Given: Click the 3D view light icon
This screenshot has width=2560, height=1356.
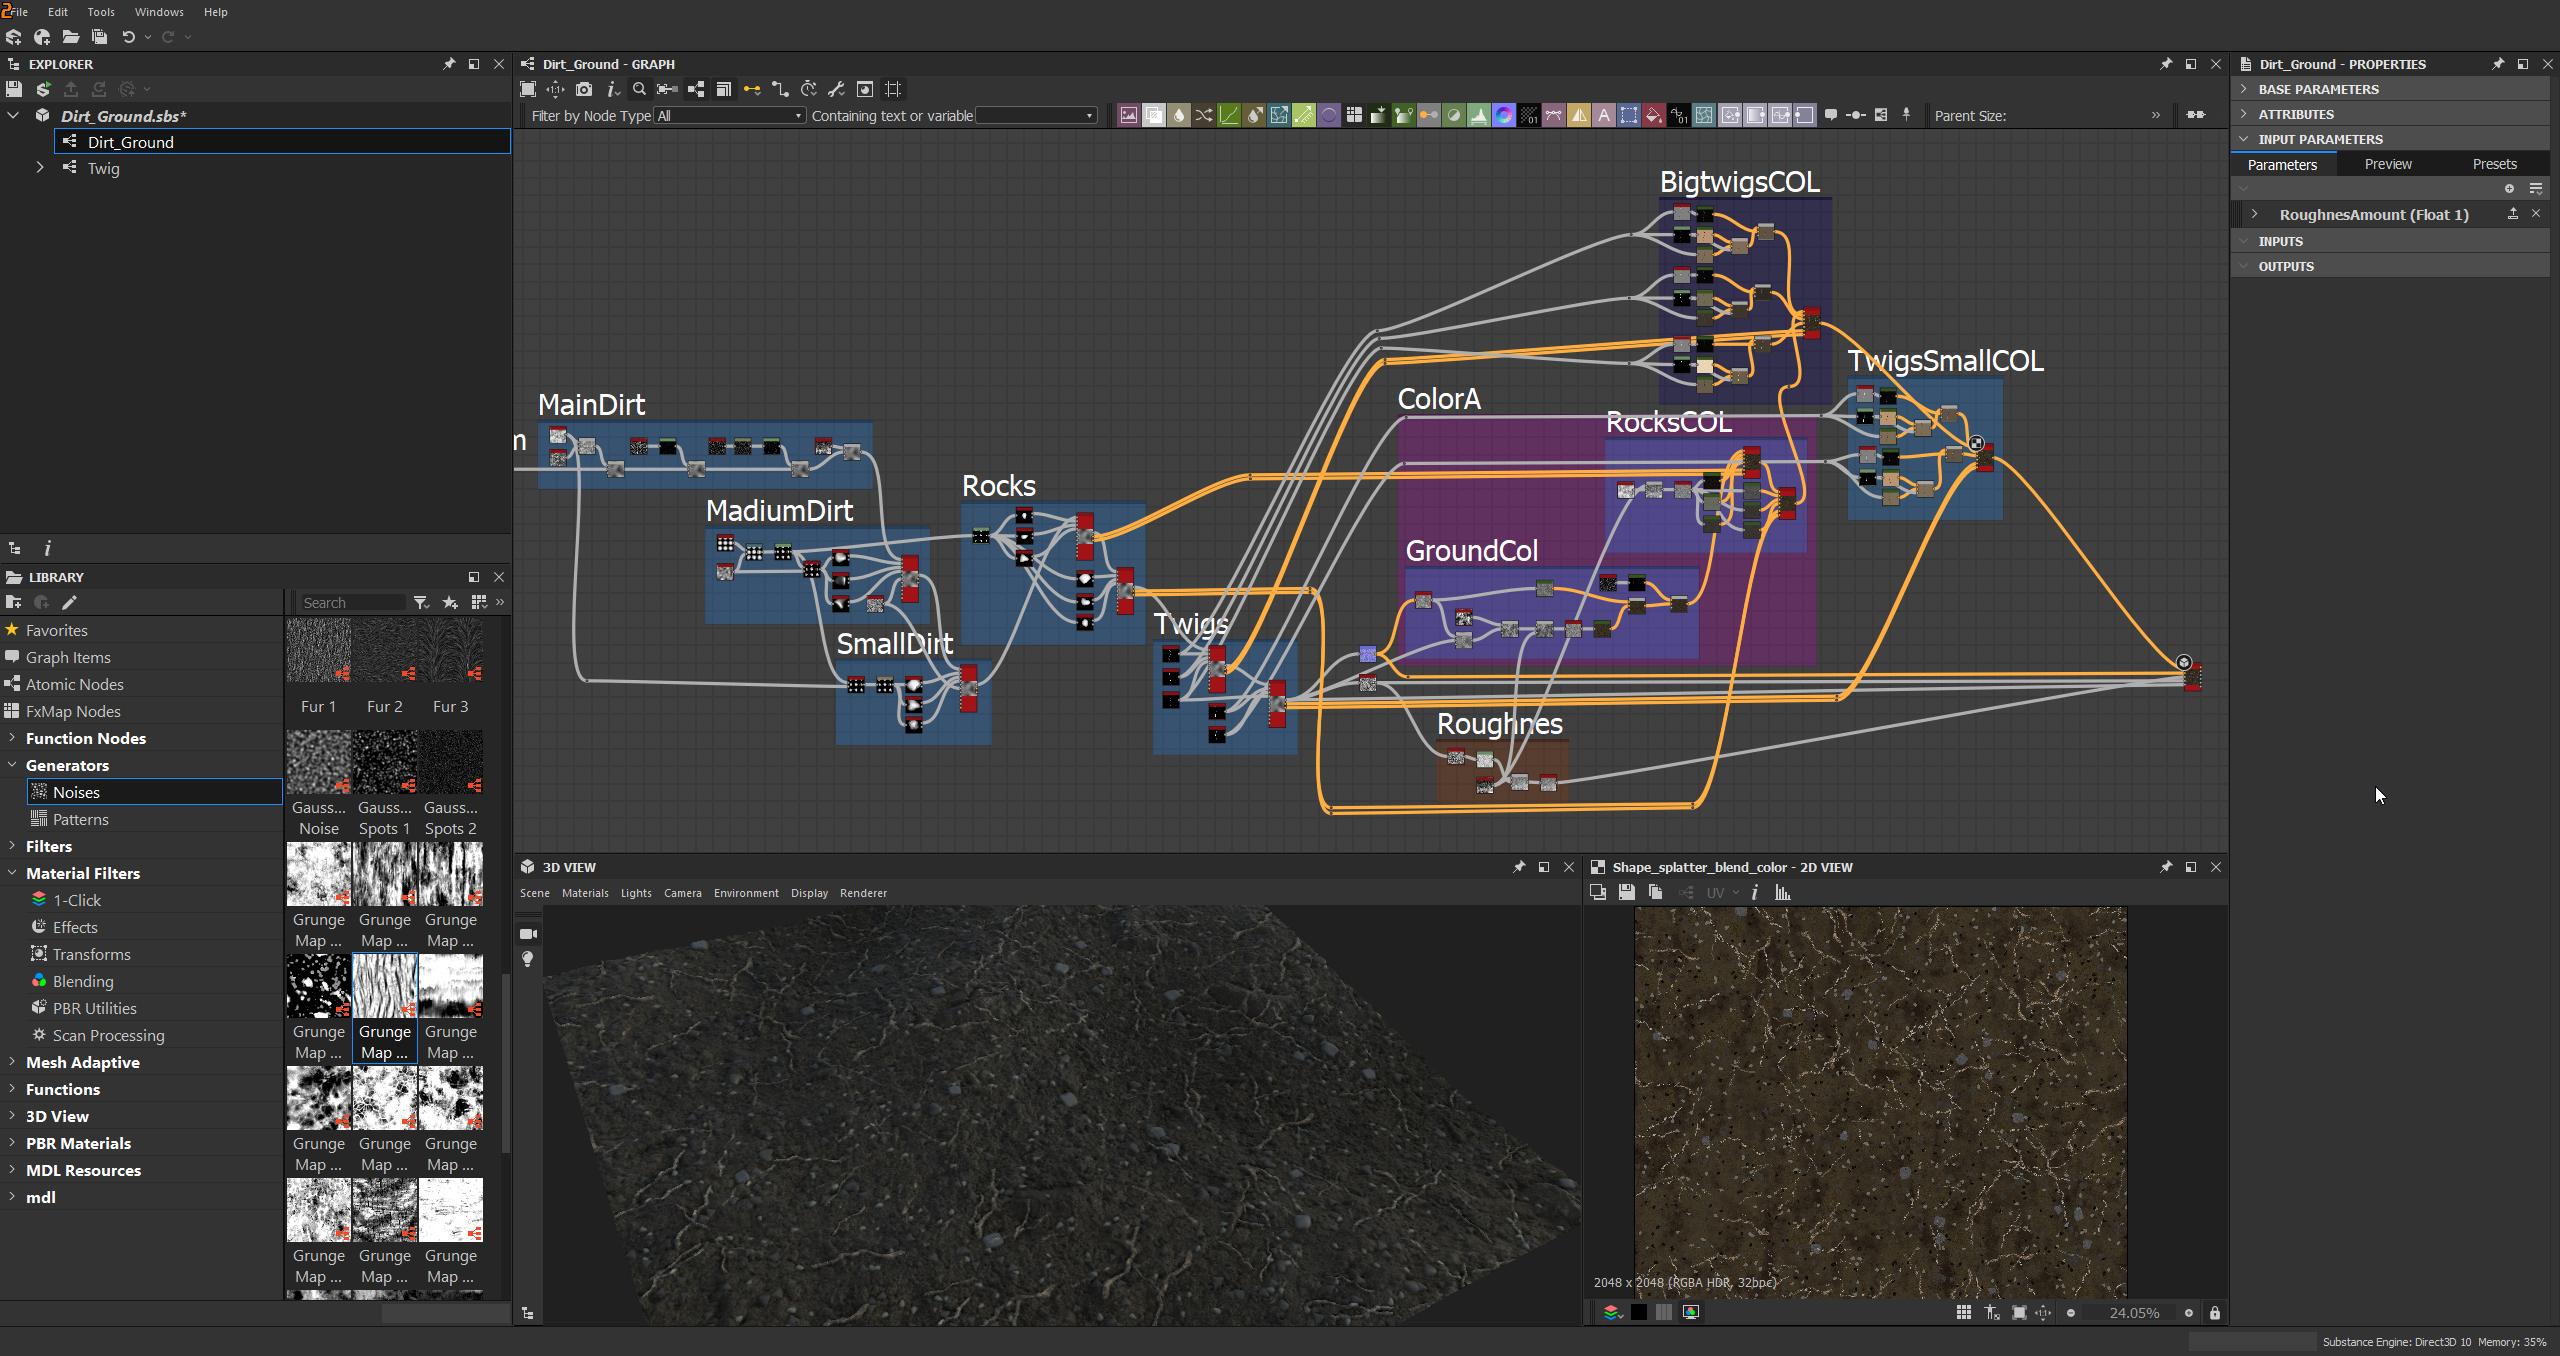Looking at the screenshot, I should 528,959.
